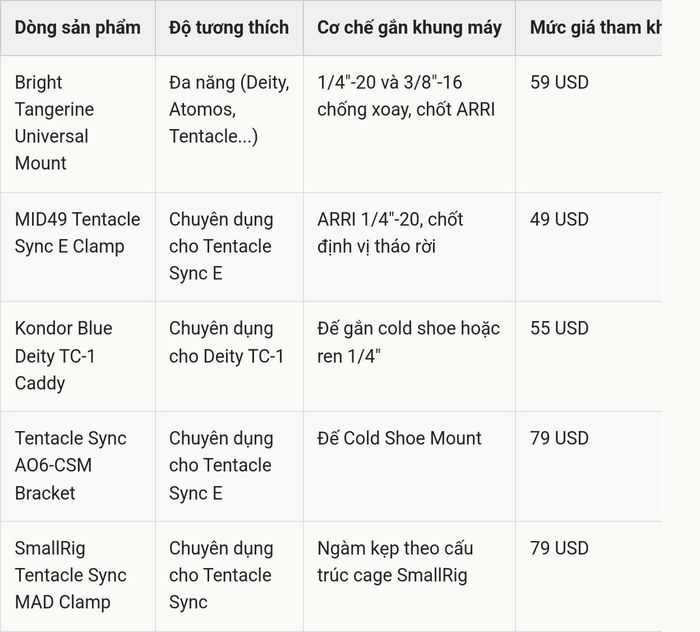Click the '1/4"-20 và 3/8"-16 chống xoay' cell
Image resolution: width=700 pixels, height=632 pixels.
pos(409,124)
